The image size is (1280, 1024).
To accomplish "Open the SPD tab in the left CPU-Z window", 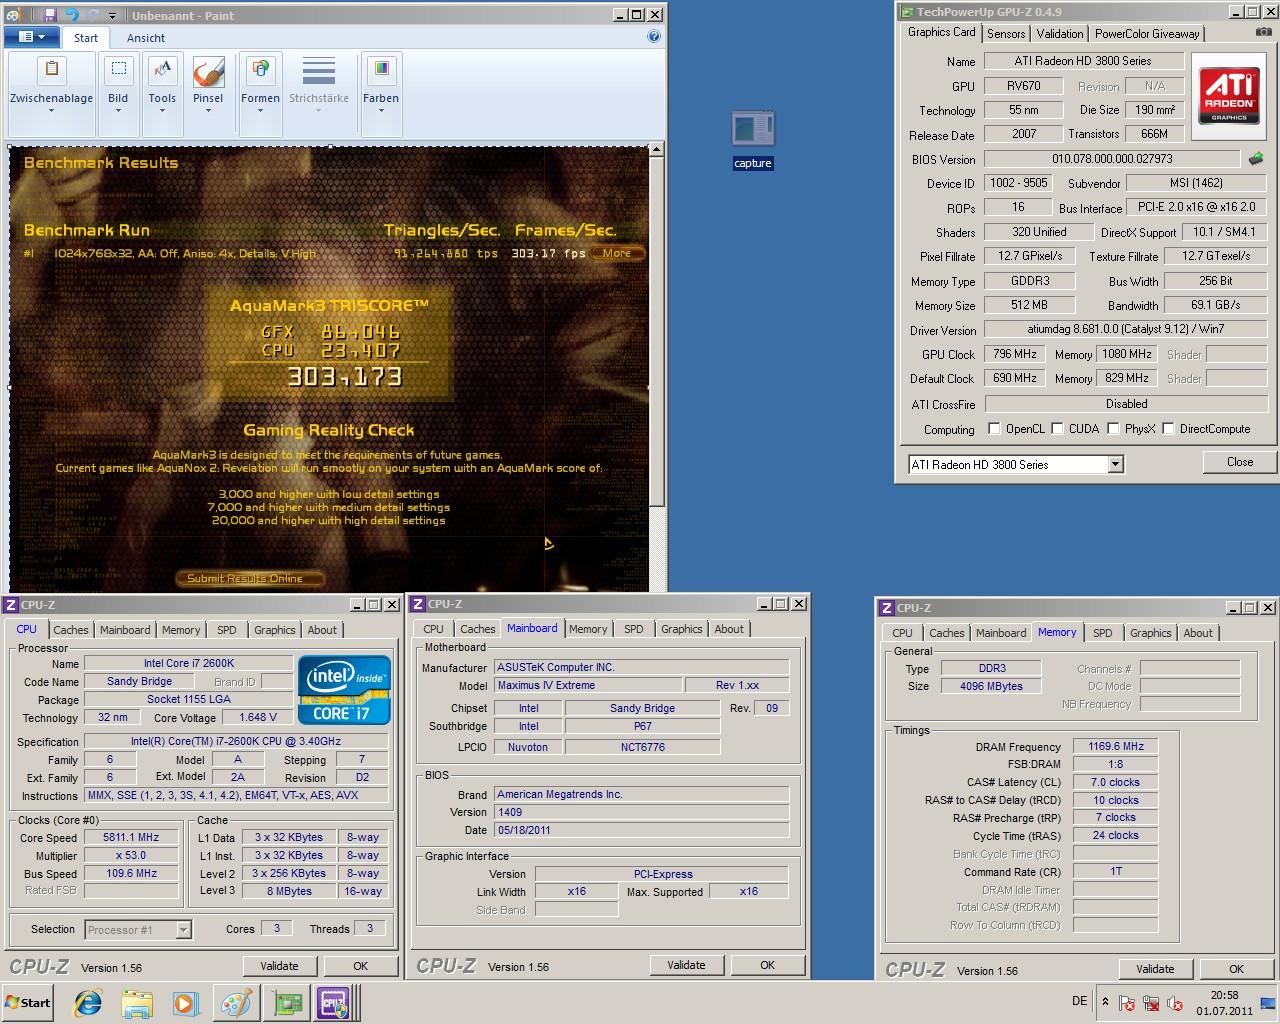I will point(227,630).
